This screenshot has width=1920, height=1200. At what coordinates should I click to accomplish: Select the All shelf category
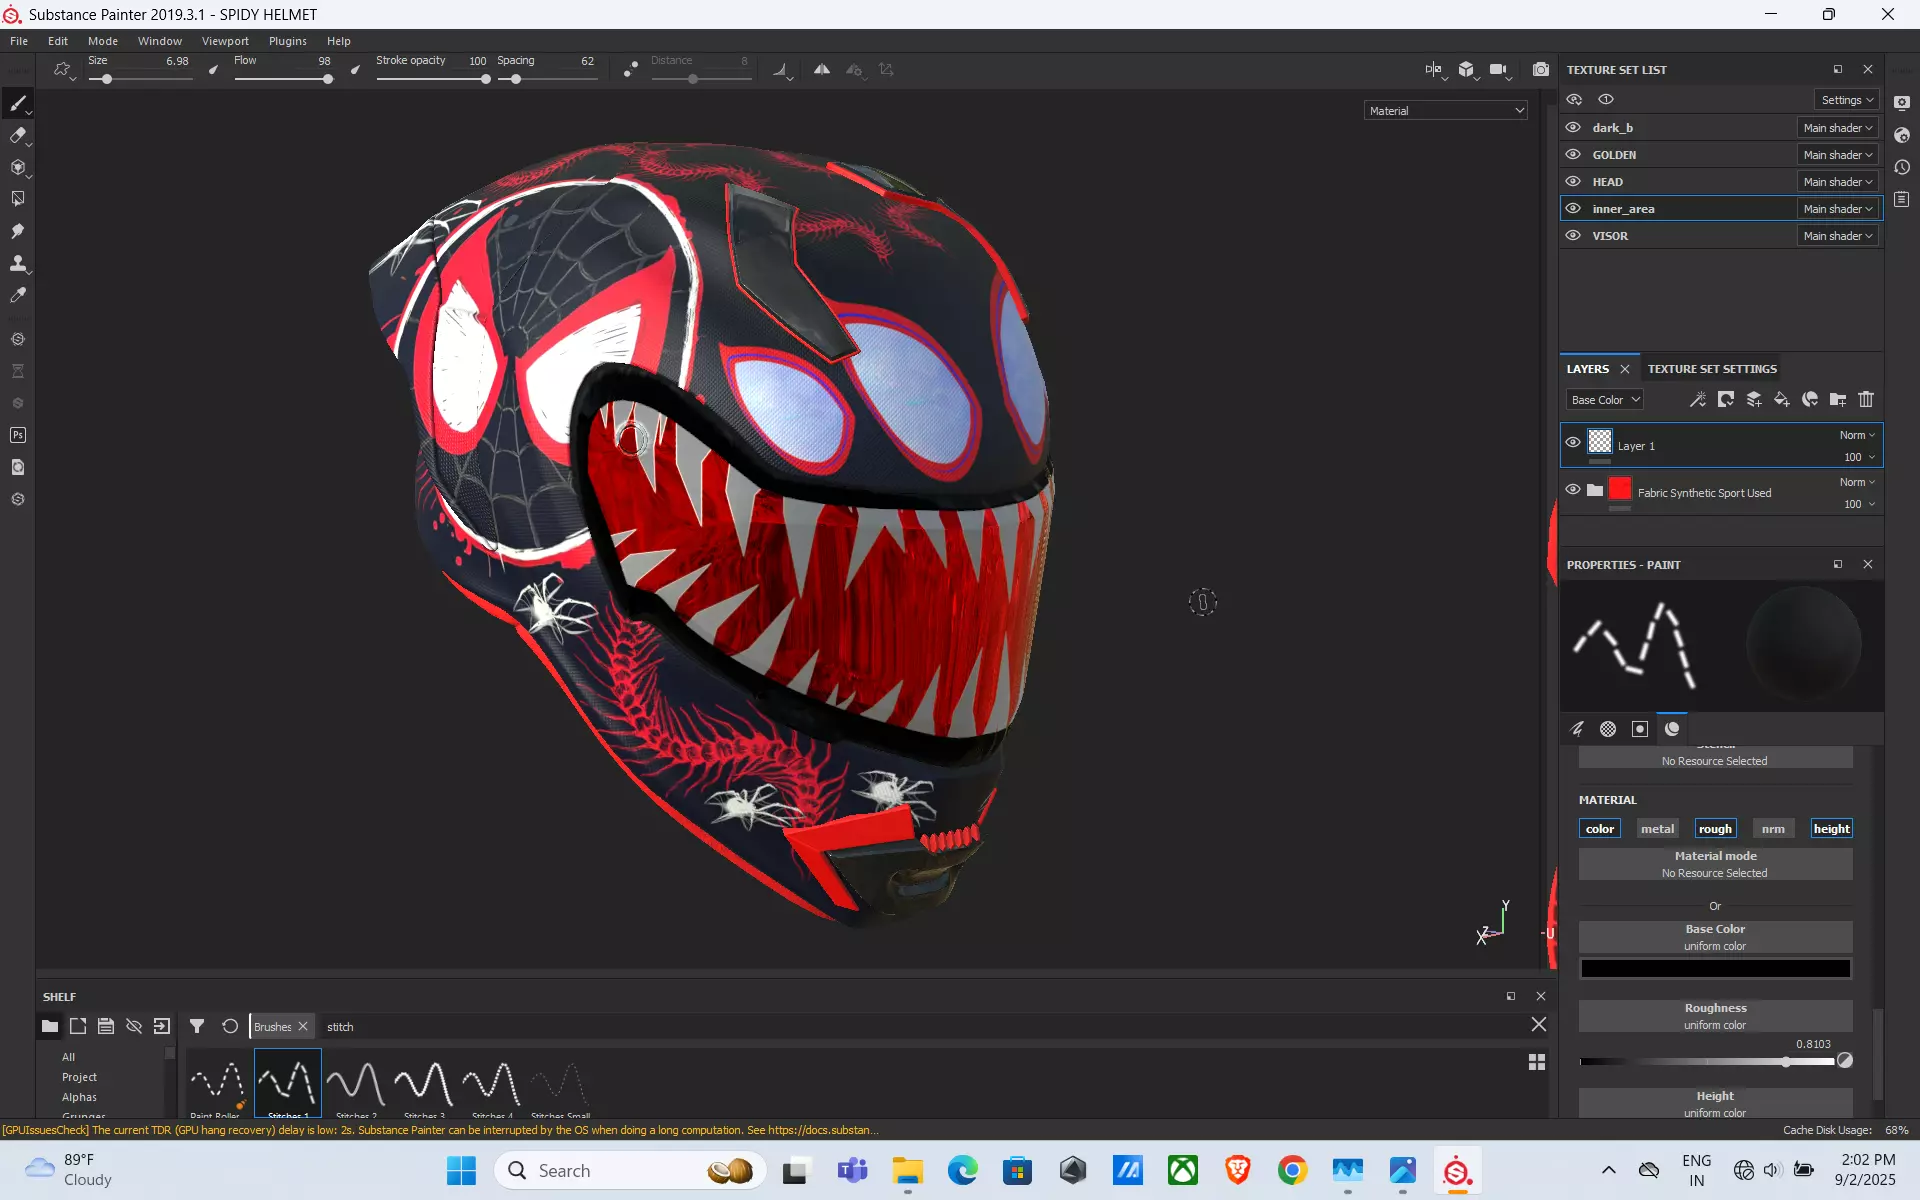pos(68,1057)
